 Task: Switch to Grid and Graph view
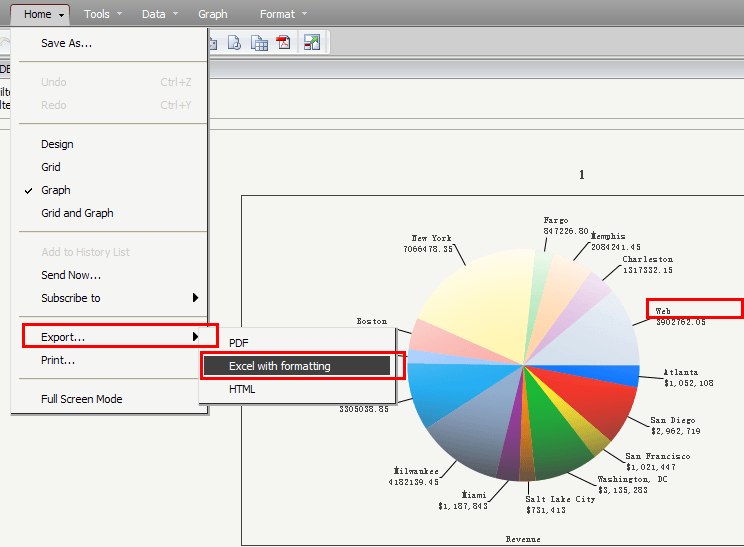point(77,213)
